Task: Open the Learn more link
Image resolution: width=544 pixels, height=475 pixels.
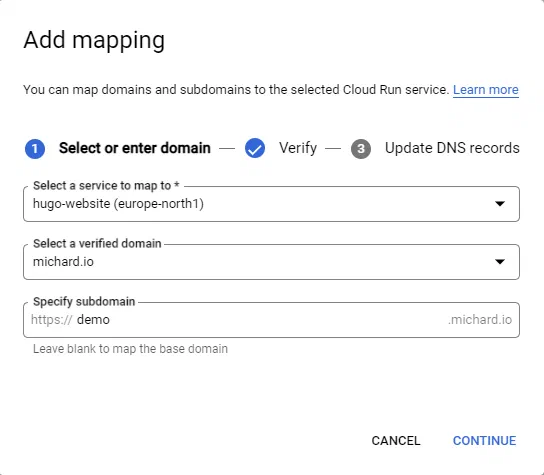Action: coord(486,90)
